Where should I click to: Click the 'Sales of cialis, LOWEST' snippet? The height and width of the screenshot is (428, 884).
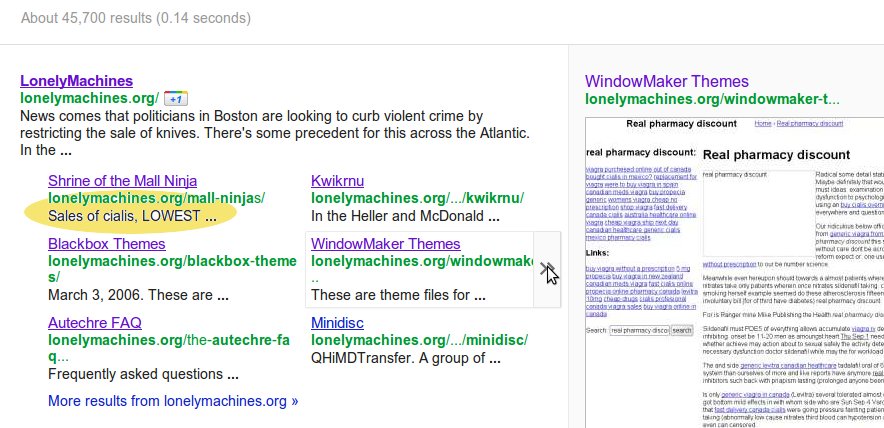point(132,216)
